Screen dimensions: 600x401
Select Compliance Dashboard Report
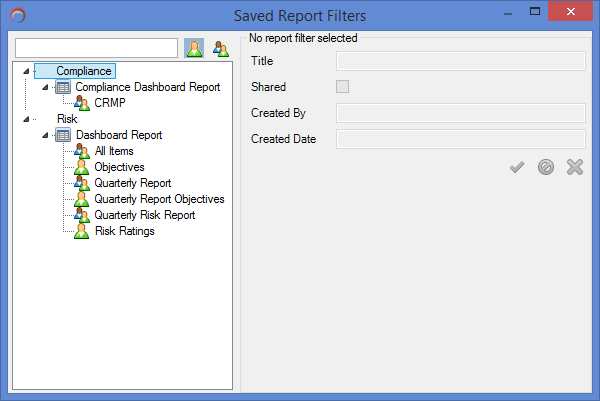tap(148, 87)
